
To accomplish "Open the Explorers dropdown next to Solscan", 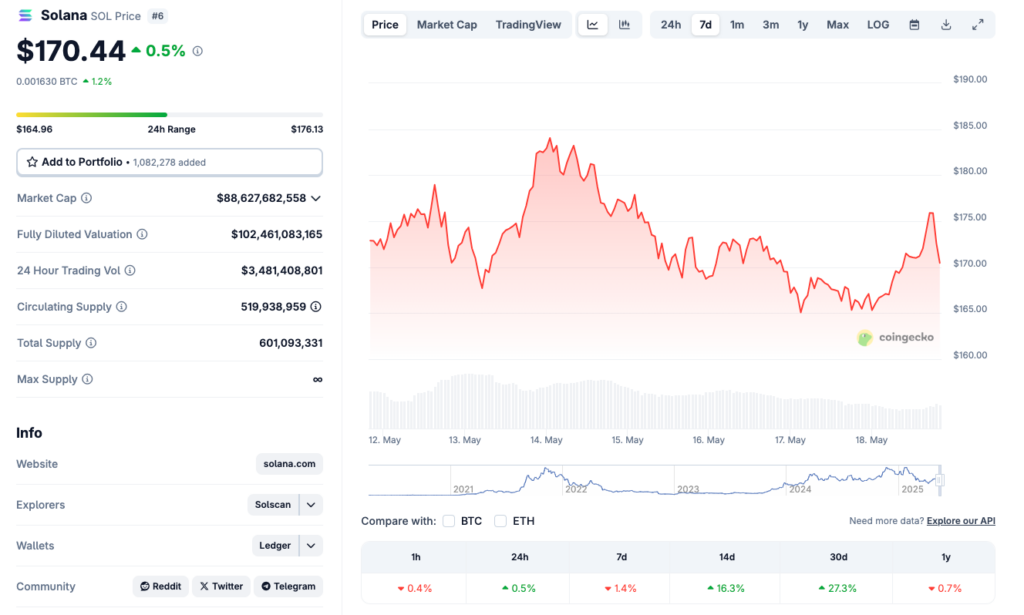I will click(312, 505).
